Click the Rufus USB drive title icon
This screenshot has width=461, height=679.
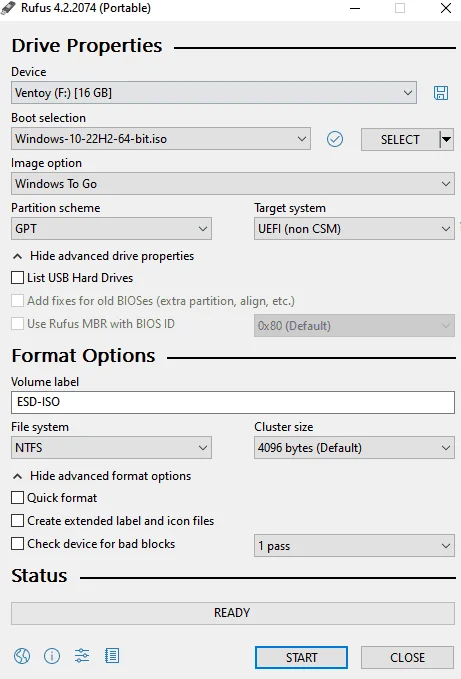(x=8, y=8)
